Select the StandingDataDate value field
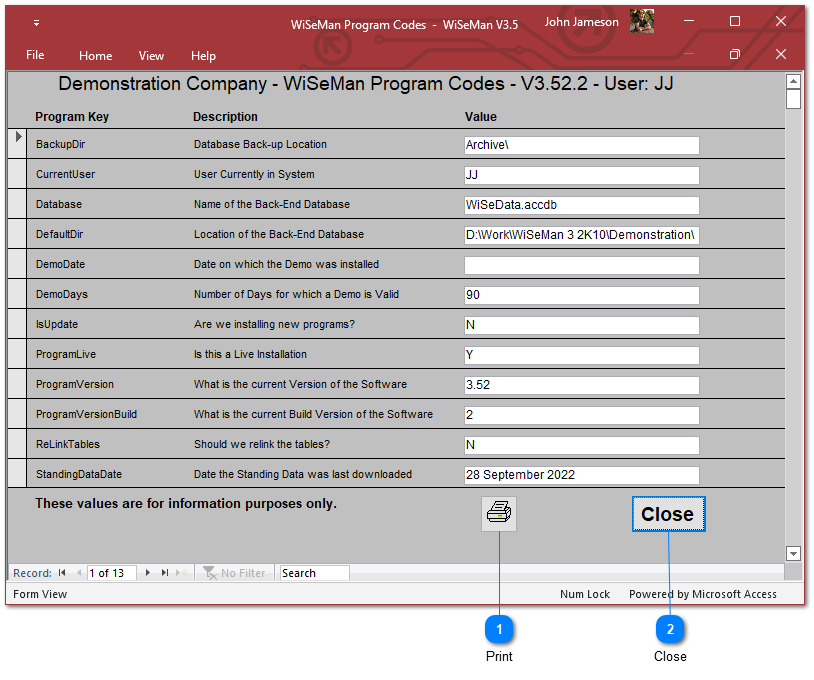 click(581, 475)
